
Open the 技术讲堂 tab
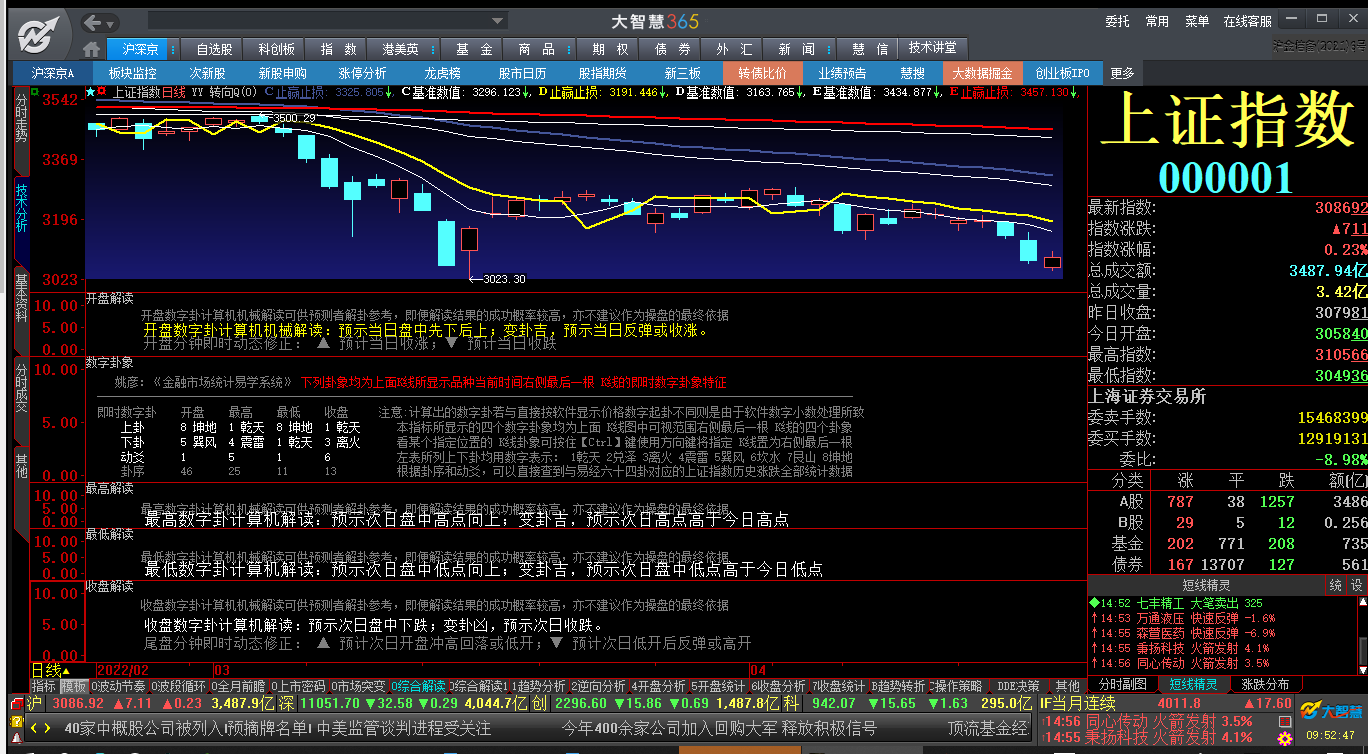pos(932,48)
